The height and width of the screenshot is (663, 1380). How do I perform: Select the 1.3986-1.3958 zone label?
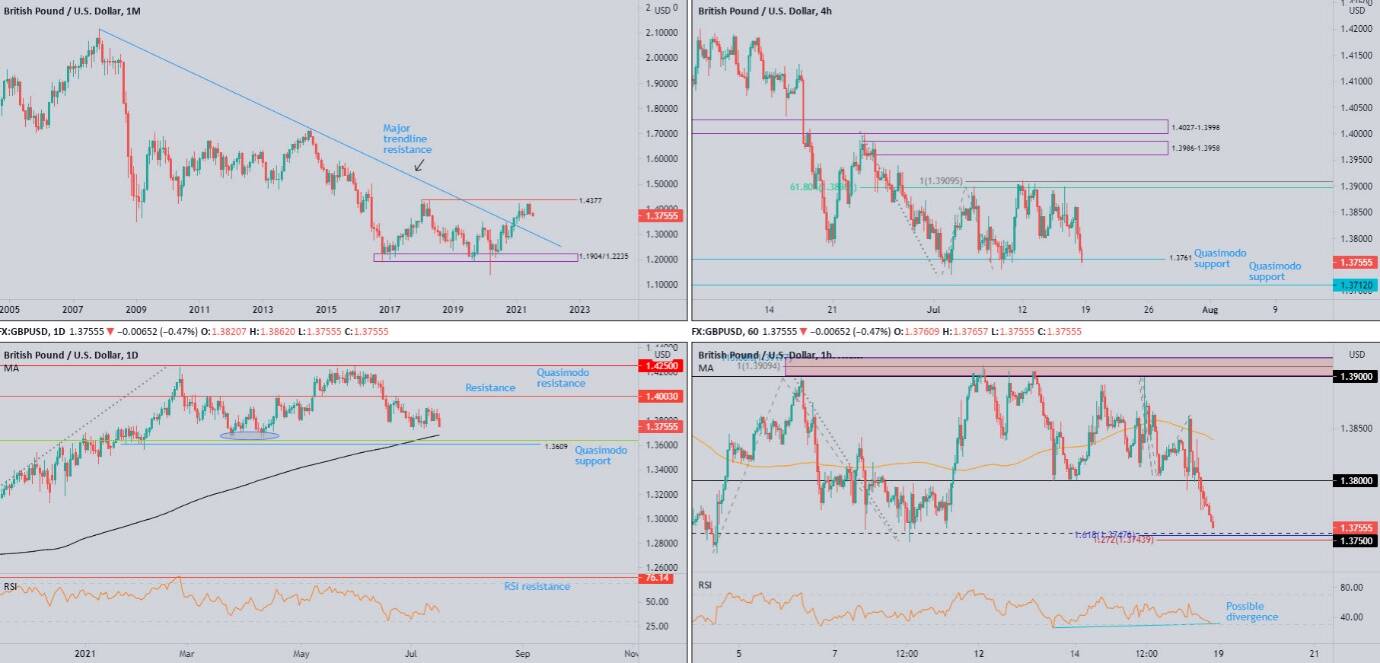pyautogui.click(x=1198, y=148)
